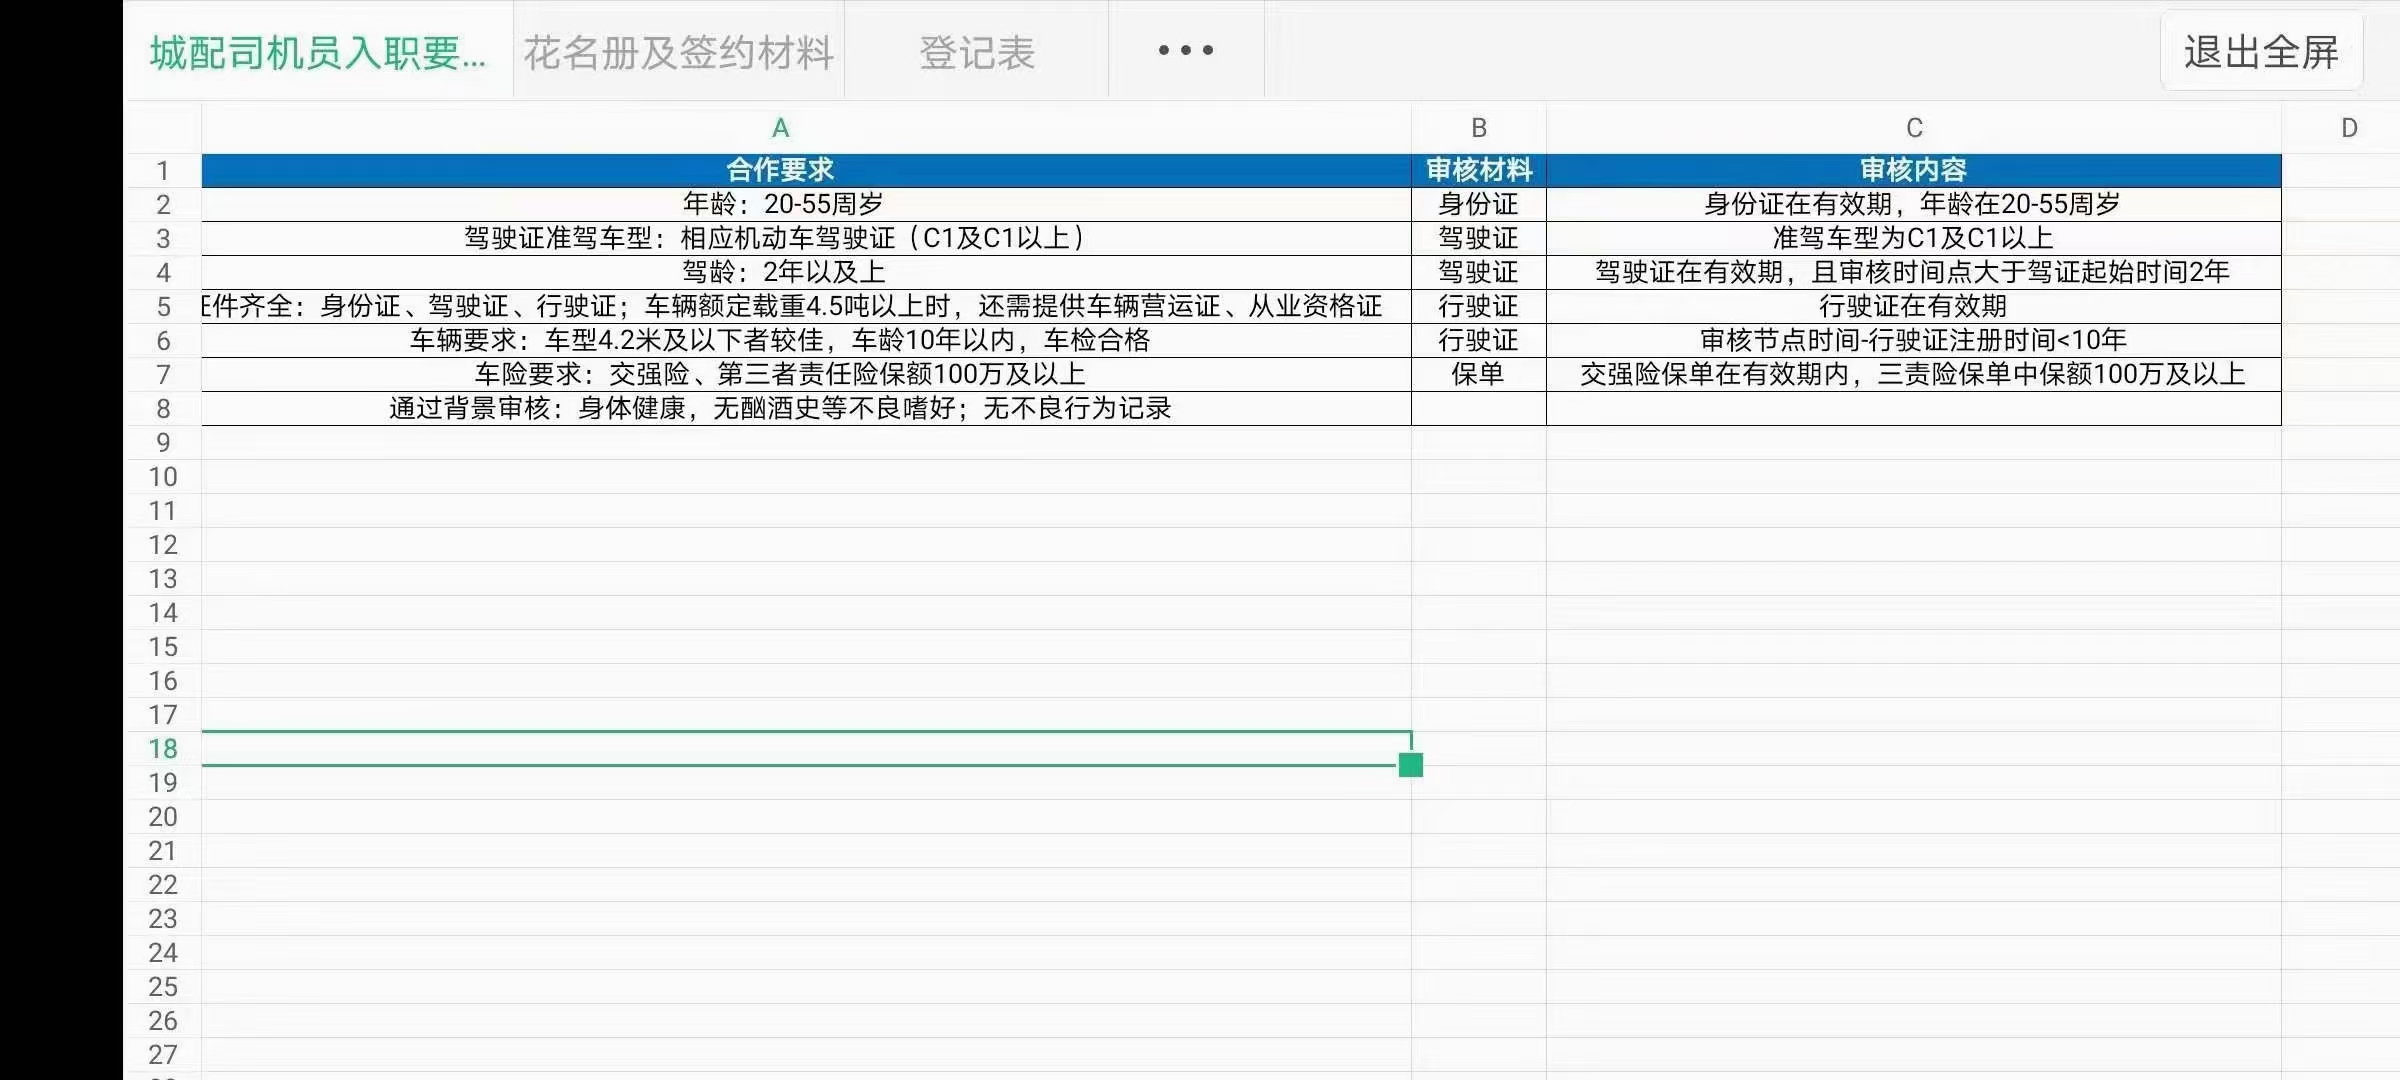Click cell 行驶证在有效期 in column C
The height and width of the screenshot is (1080, 2400).
[x=1913, y=306]
